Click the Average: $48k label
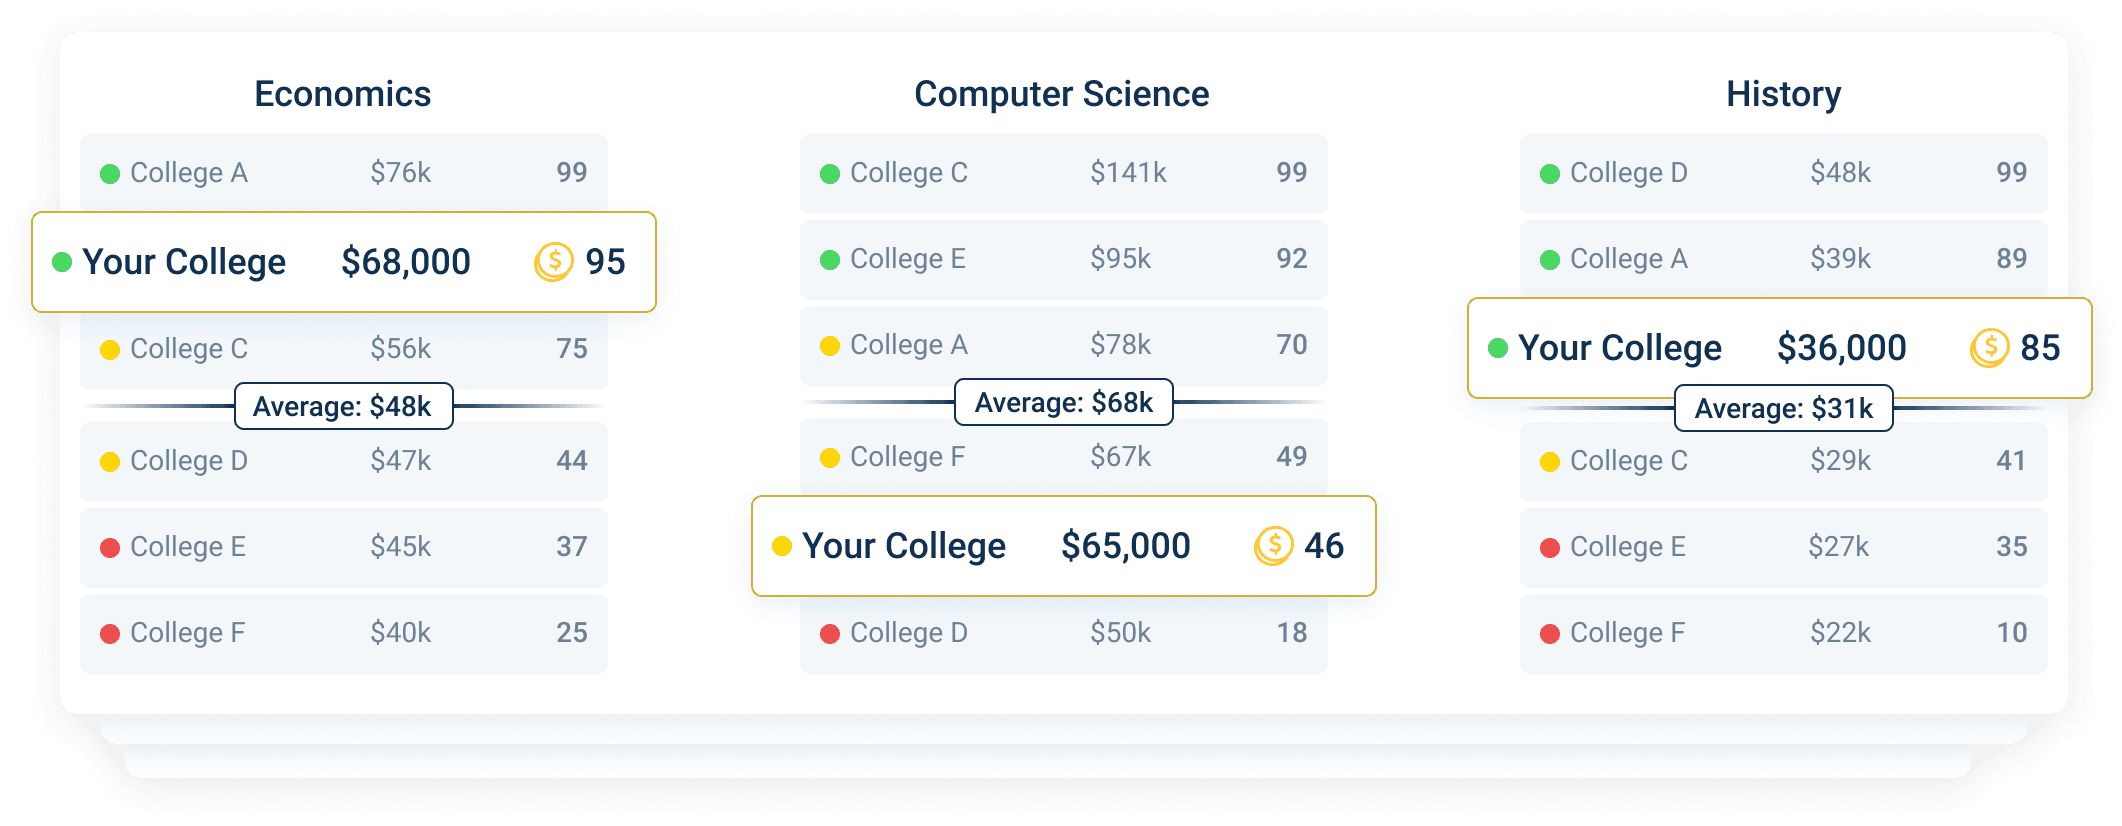The height and width of the screenshot is (826, 2122). coord(344,406)
